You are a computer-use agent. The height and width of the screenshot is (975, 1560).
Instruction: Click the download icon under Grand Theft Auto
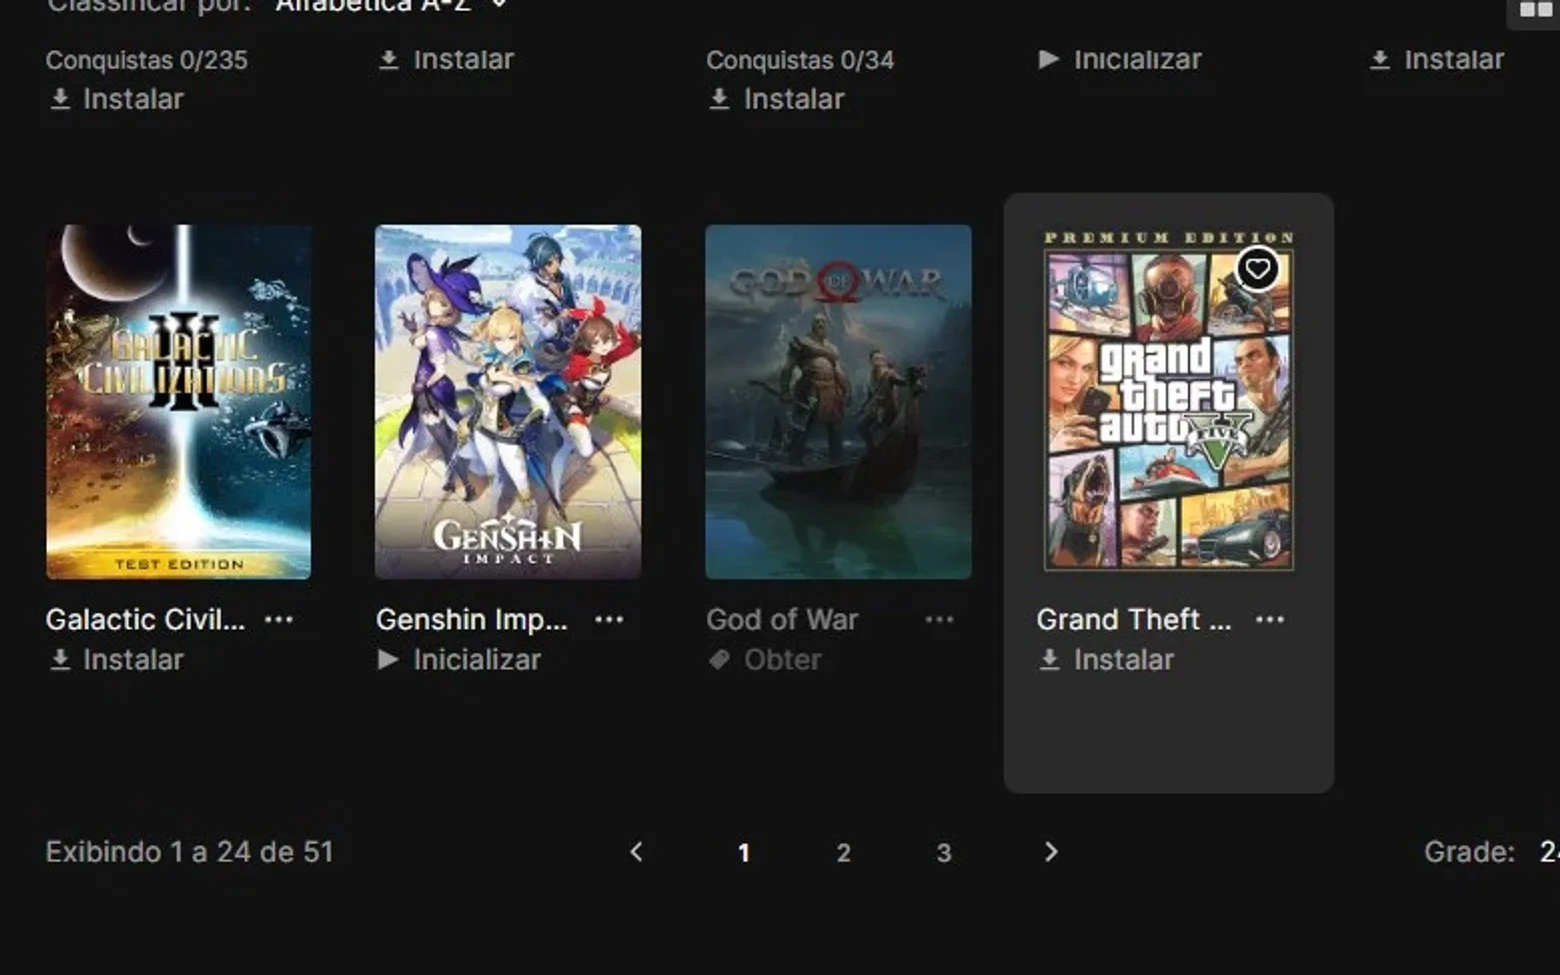coord(1049,660)
